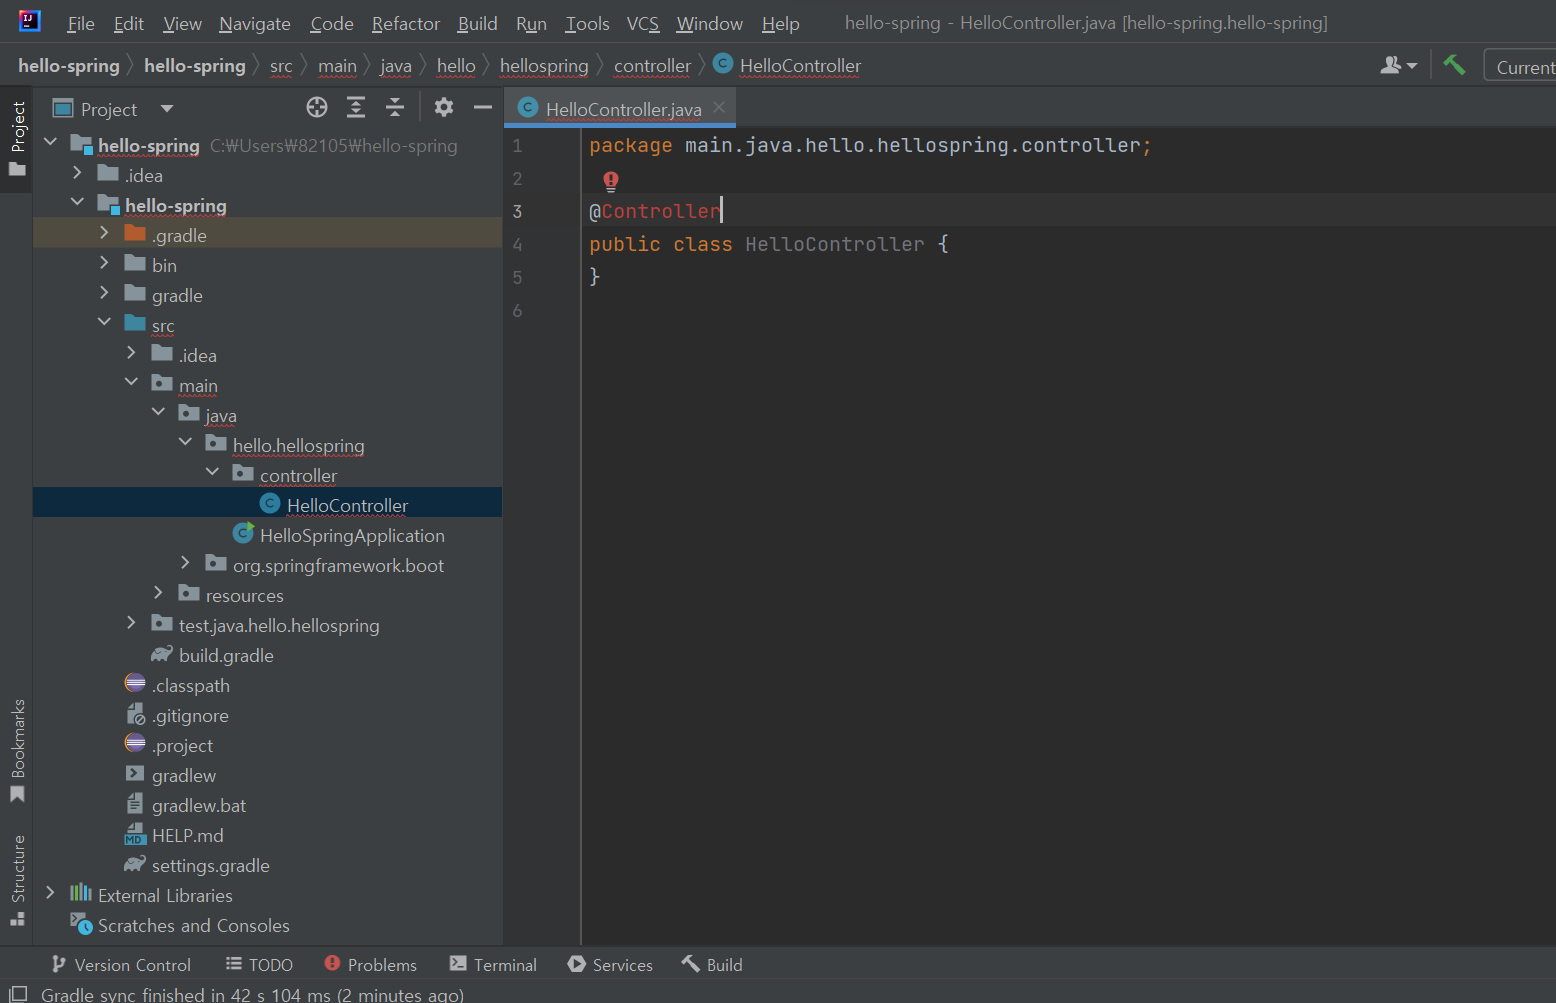
Task: Open Project panel settings gear
Action: (x=444, y=107)
